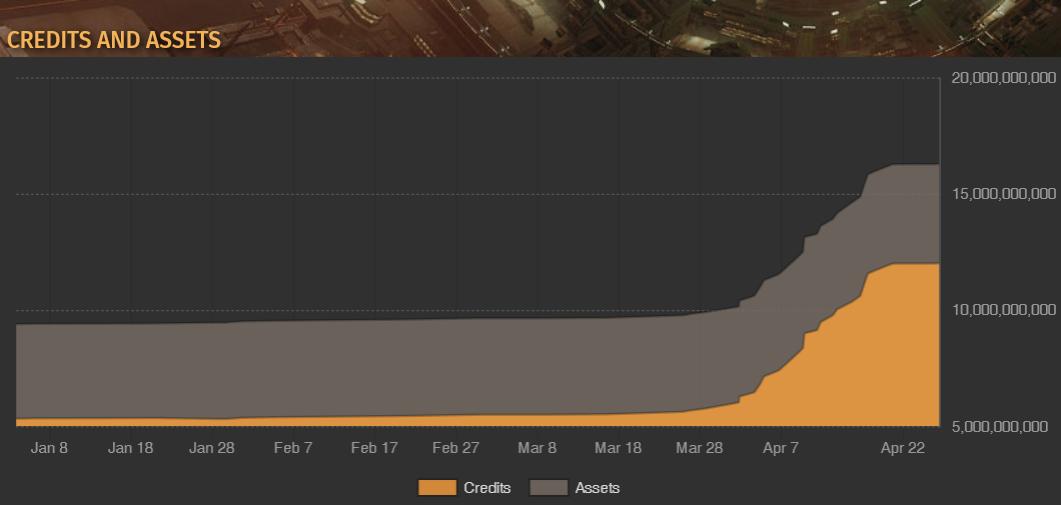Click the 'Apr 7' axis label
Viewport: 1061px width, 505px height.
(781, 448)
